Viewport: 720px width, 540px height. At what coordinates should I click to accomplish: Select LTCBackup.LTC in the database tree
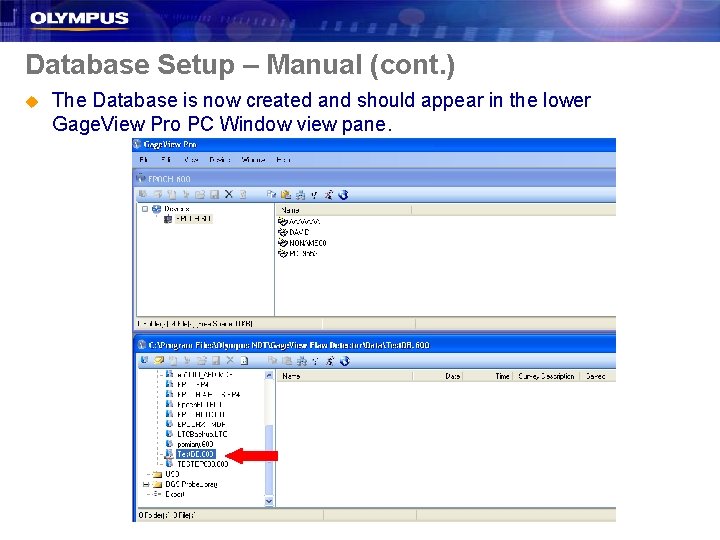point(202,434)
